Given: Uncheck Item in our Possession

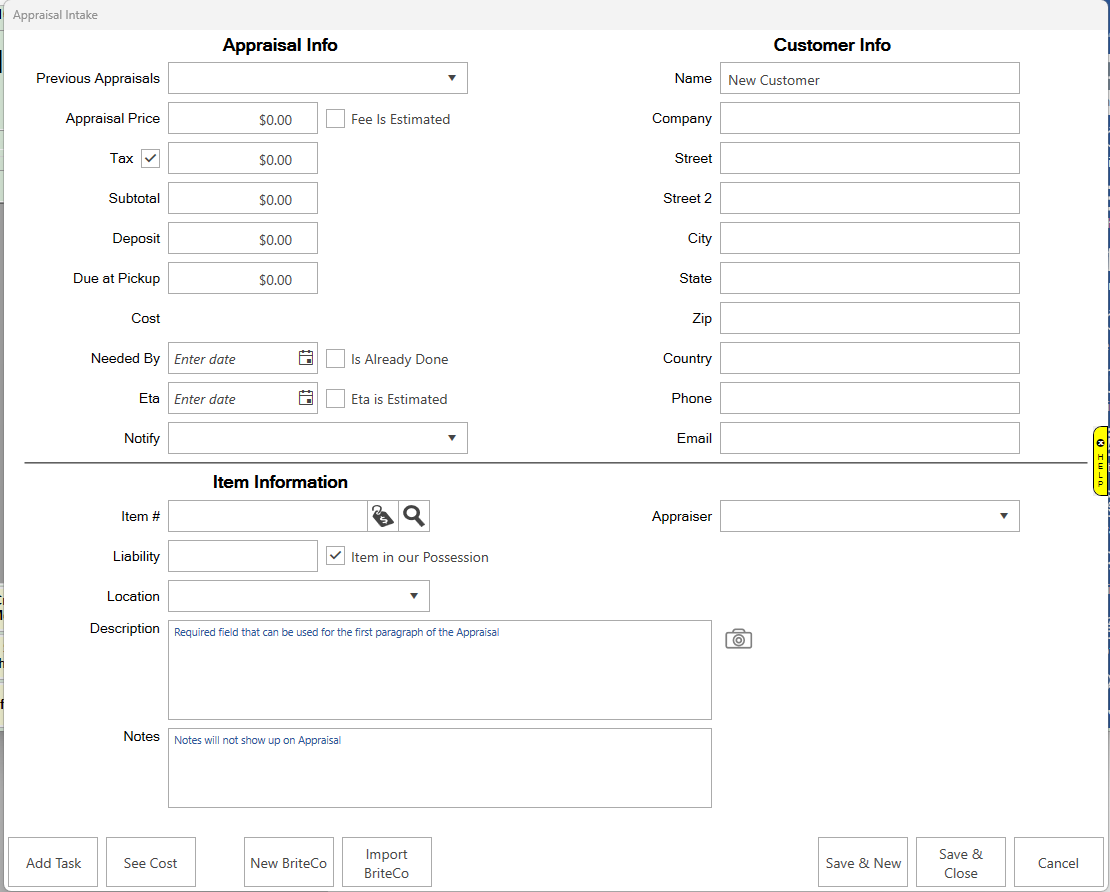Looking at the screenshot, I should tap(336, 556).
